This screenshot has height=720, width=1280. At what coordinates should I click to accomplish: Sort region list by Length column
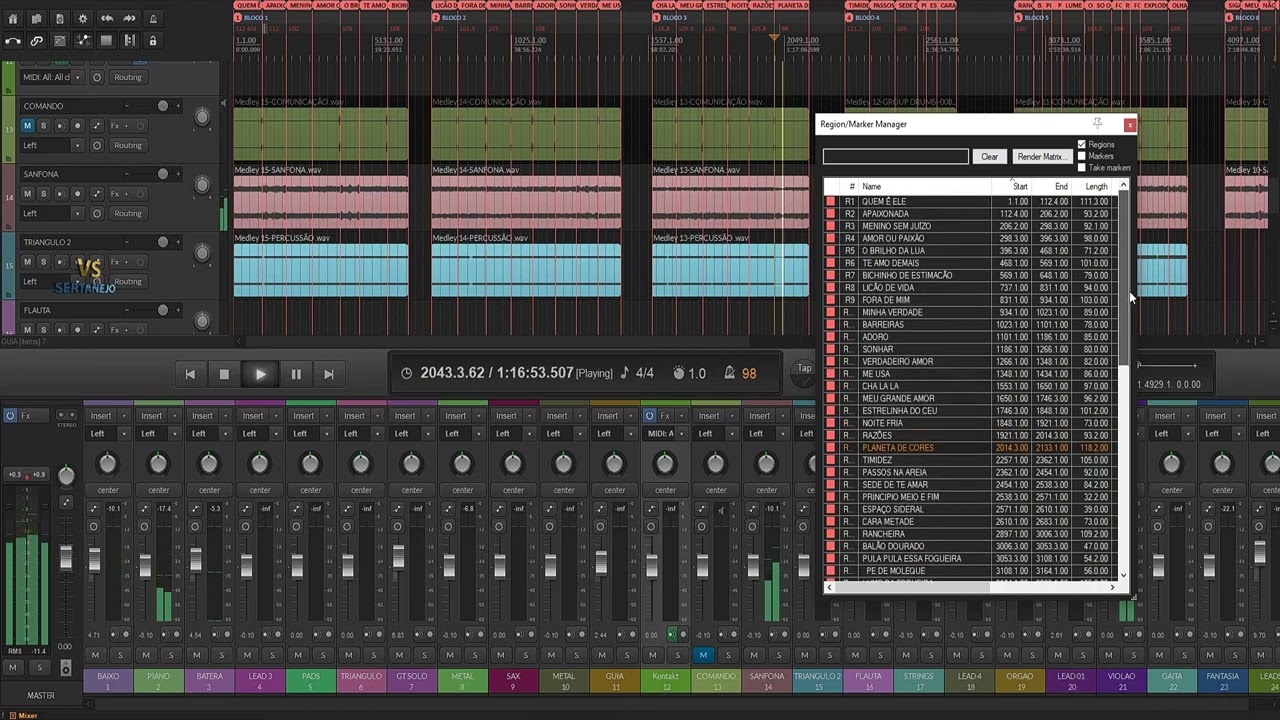(1093, 187)
